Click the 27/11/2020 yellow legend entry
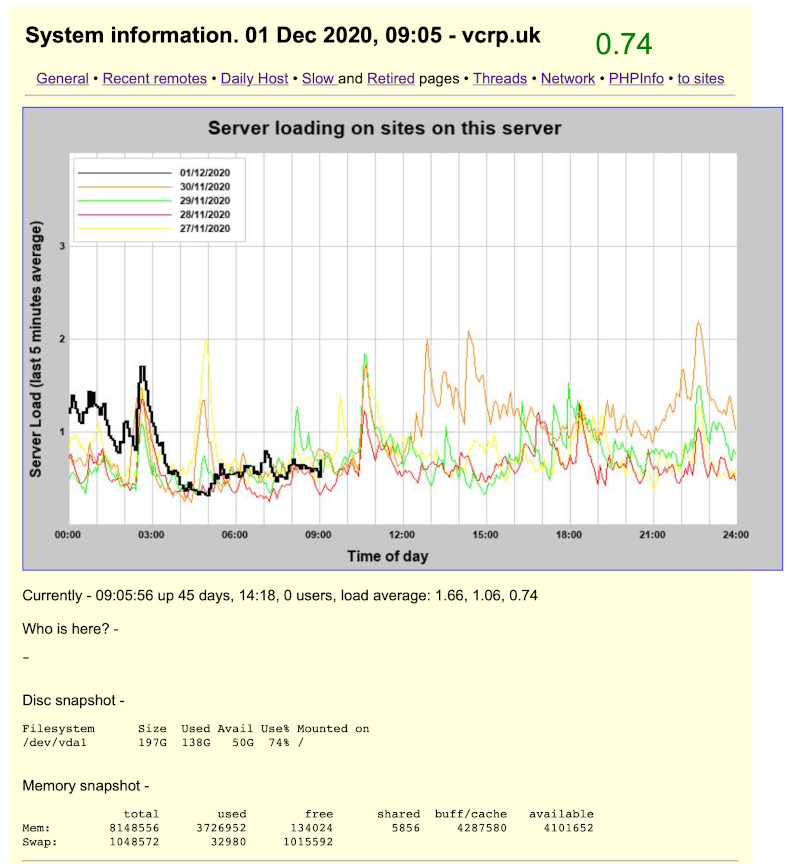 coord(205,229)
